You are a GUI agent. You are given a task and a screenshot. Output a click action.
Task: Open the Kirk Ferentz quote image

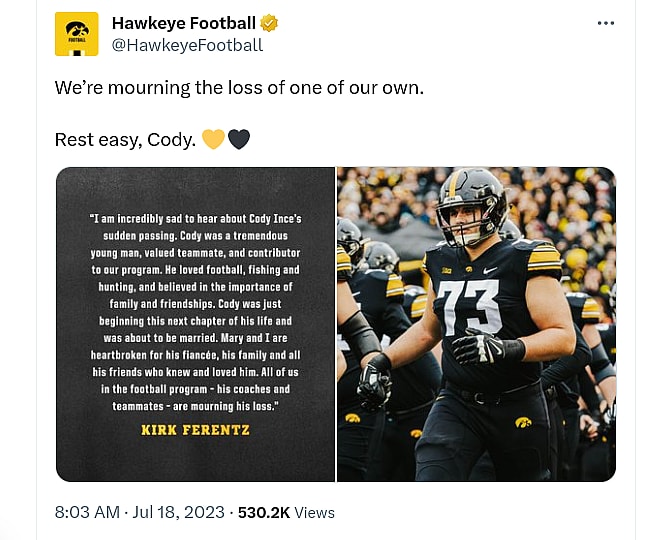point(195,324)
